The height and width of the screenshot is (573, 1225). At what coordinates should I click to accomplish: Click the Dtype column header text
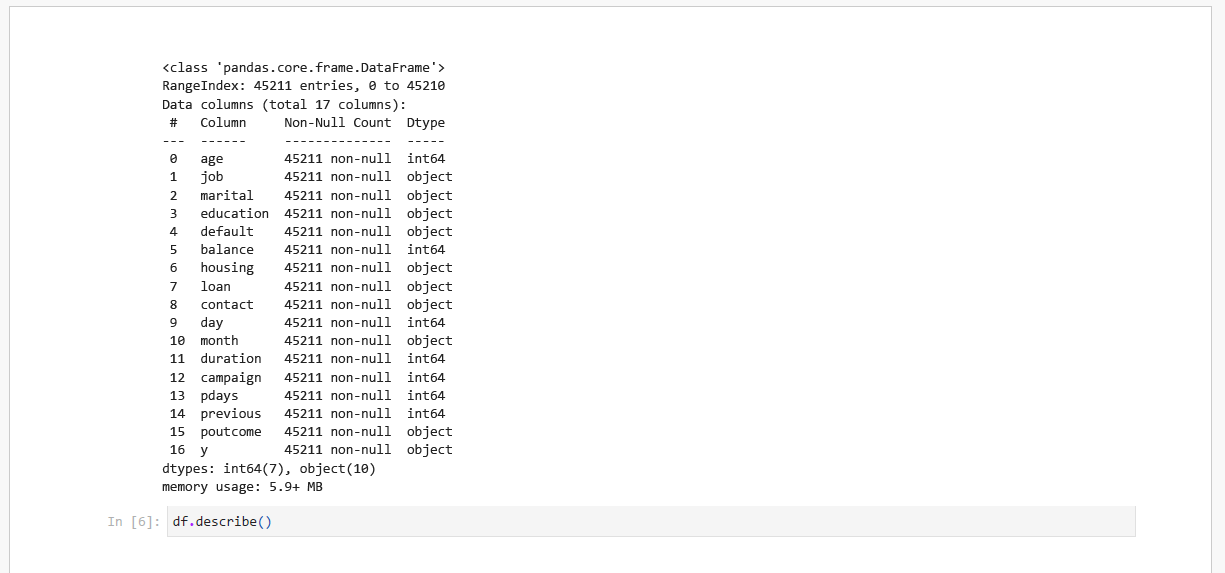click(x=425, y=123)
